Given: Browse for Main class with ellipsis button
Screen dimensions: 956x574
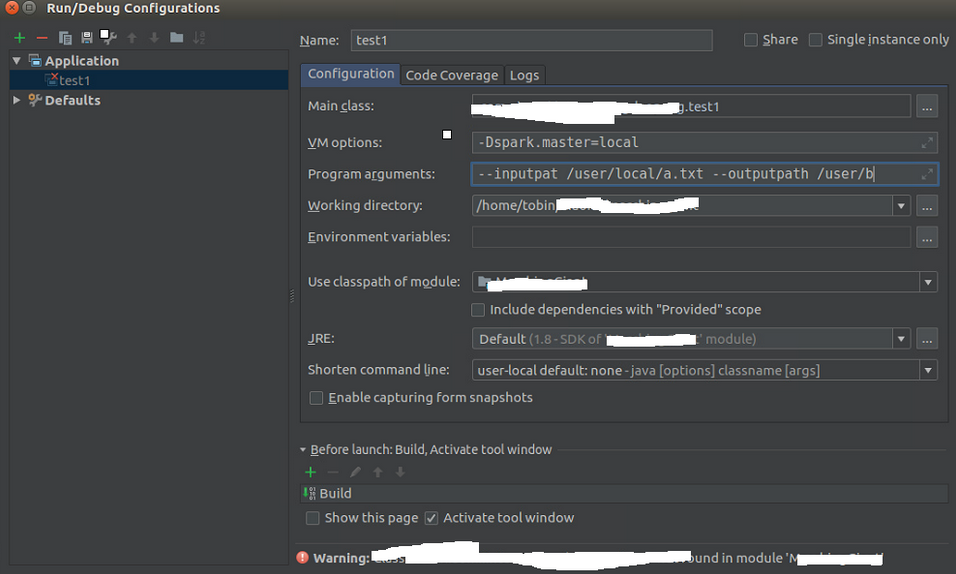Looking at the screenshot, I should (x=927, y=106).
